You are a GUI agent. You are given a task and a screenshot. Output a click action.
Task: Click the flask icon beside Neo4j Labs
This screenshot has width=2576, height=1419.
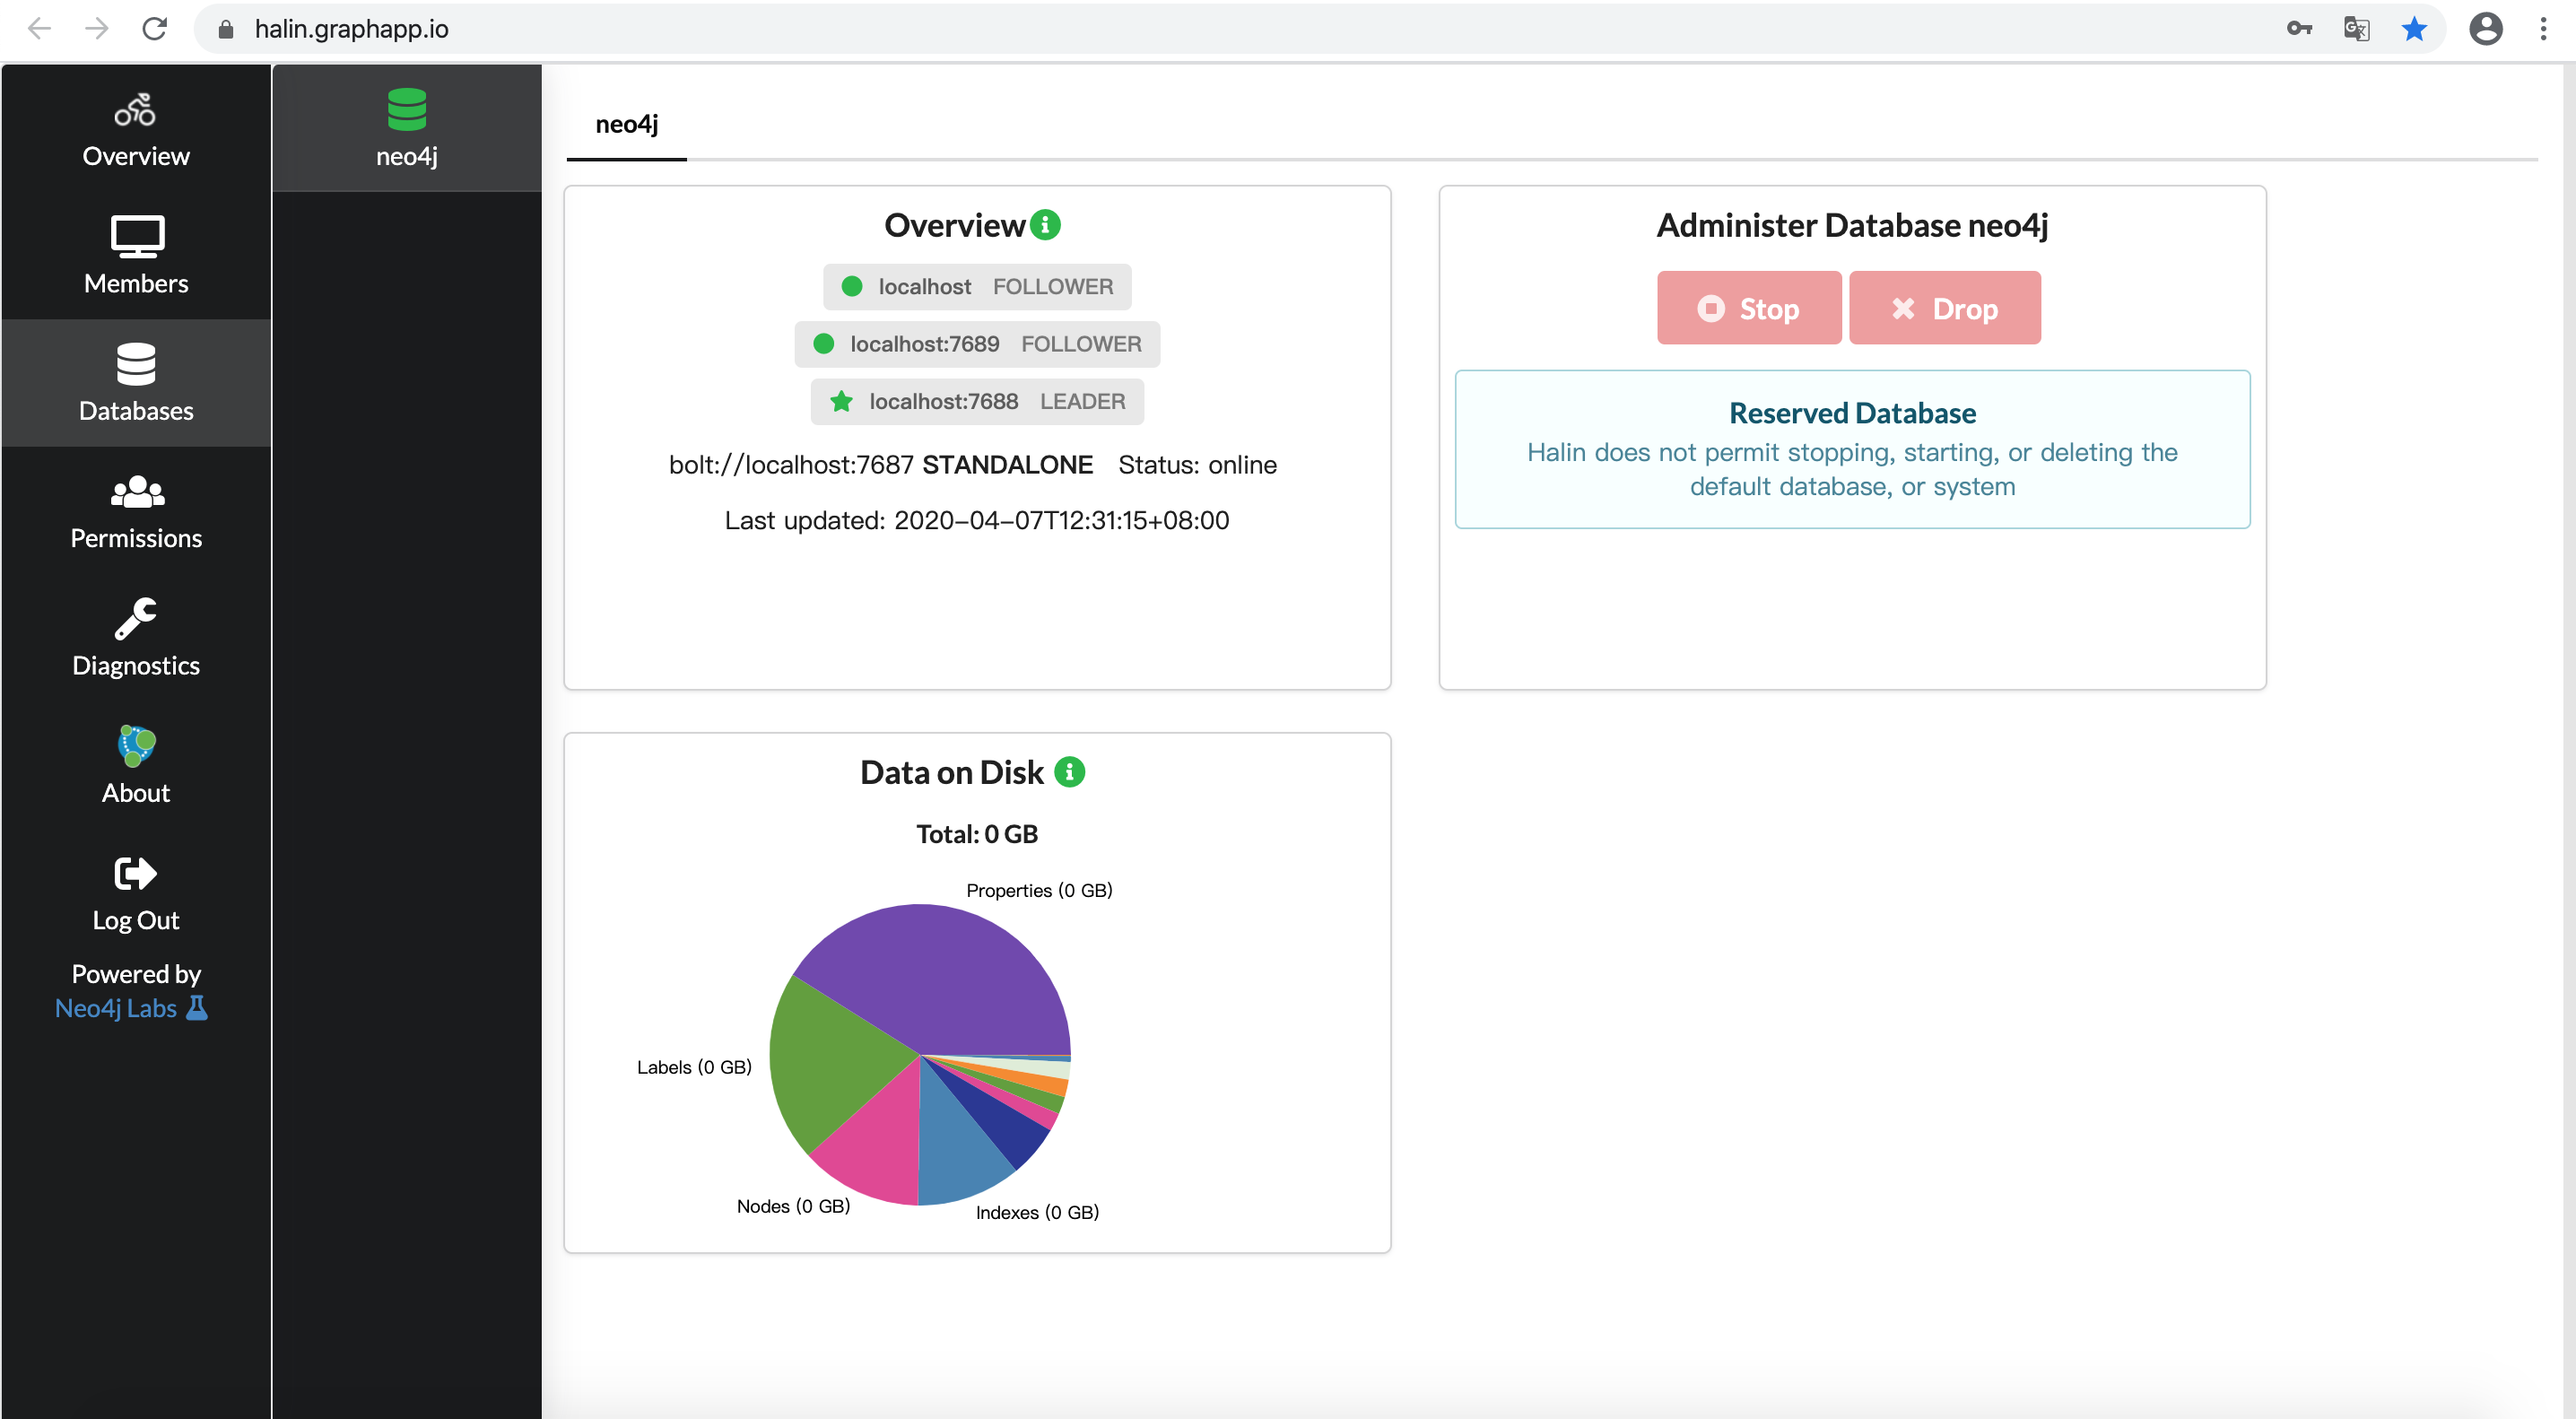198,1008
